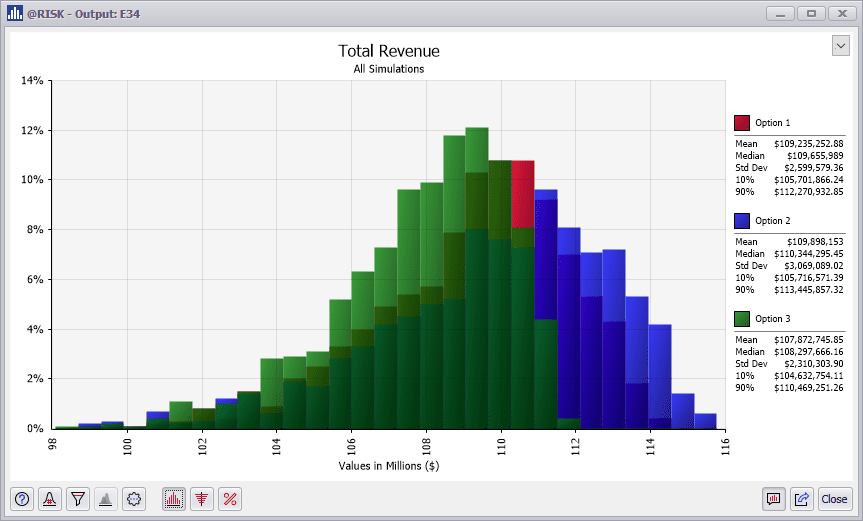863x521 pixels.
Task: Click the red Option 1 color swatch
Action: pos(742,123)
